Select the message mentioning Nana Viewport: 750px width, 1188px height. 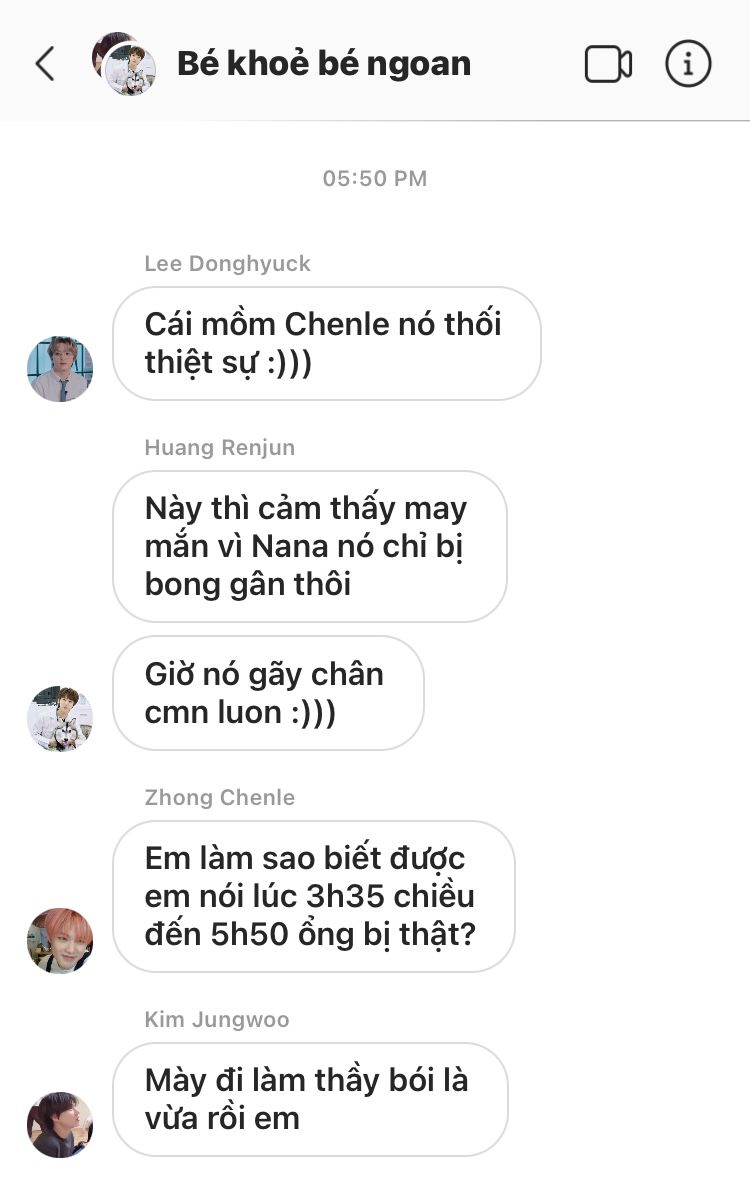coord(310,546)
